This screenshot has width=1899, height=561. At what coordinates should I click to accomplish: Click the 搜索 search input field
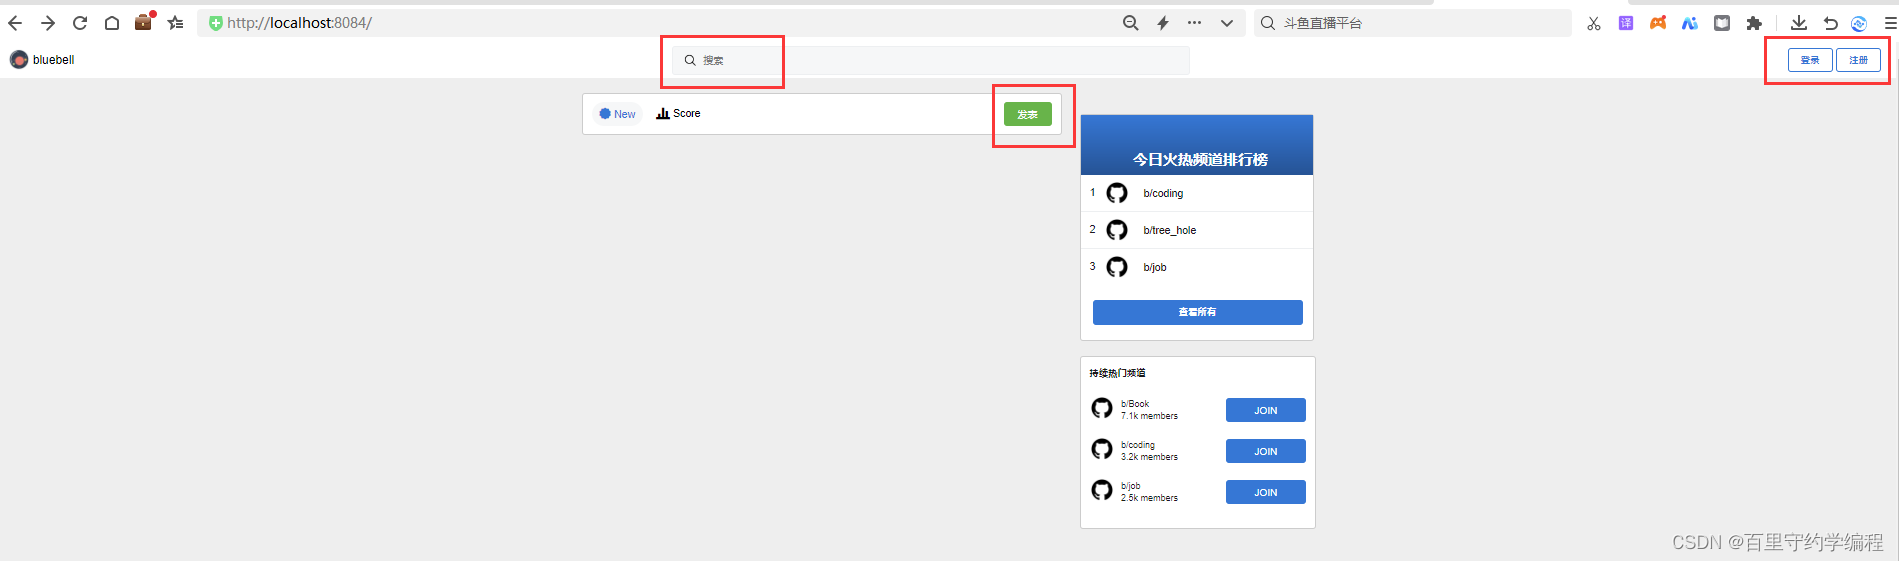point(930,60)
